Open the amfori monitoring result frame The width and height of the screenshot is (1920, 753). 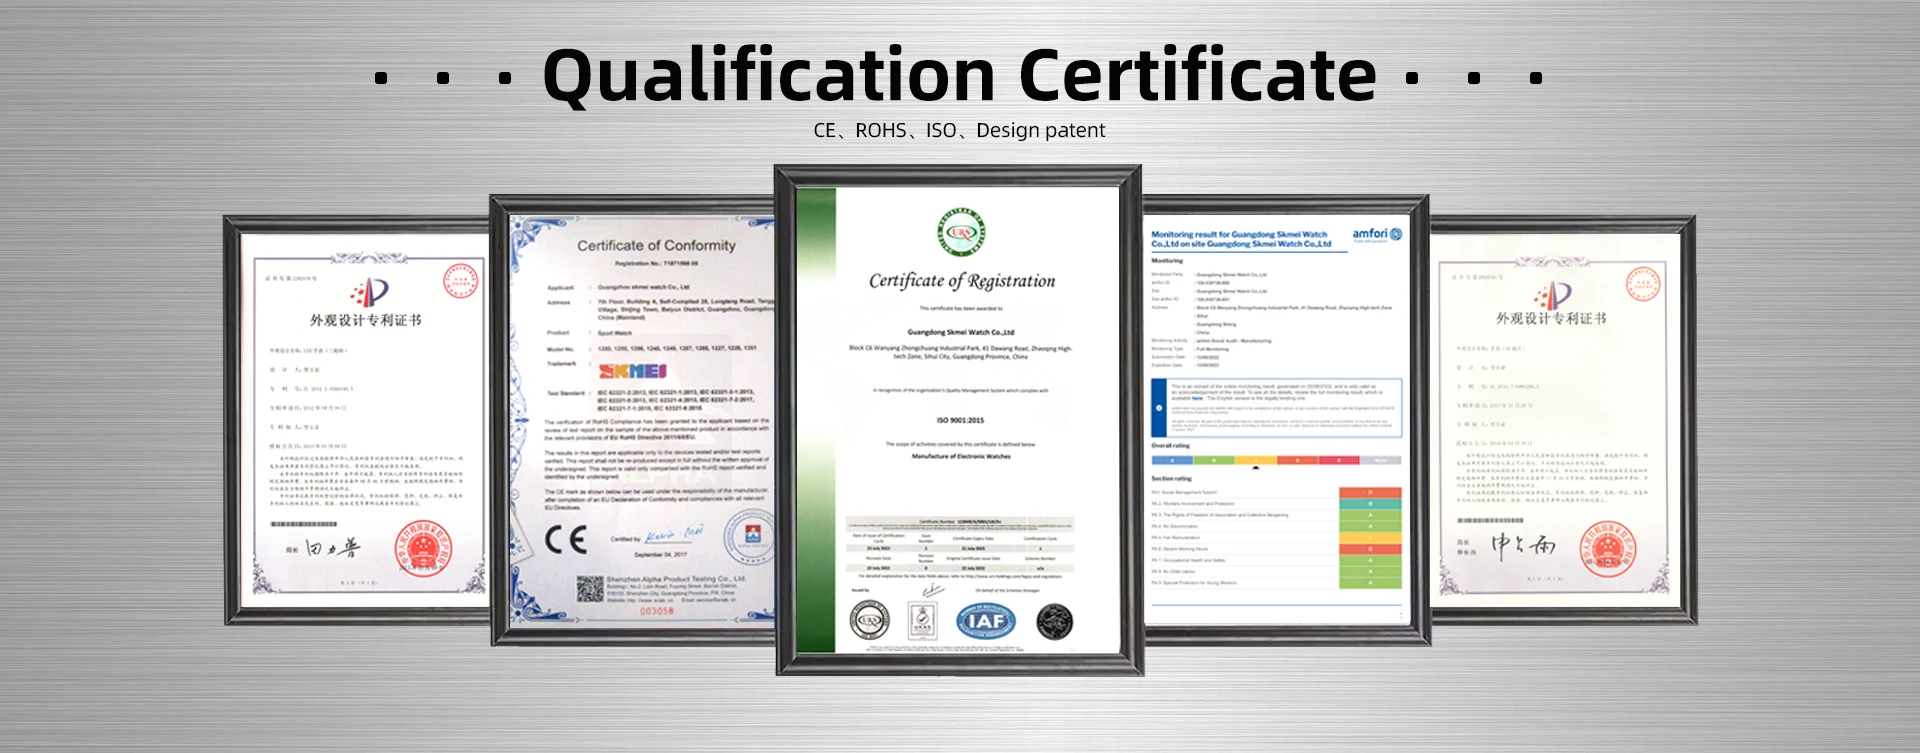(x=1283, y=420)
